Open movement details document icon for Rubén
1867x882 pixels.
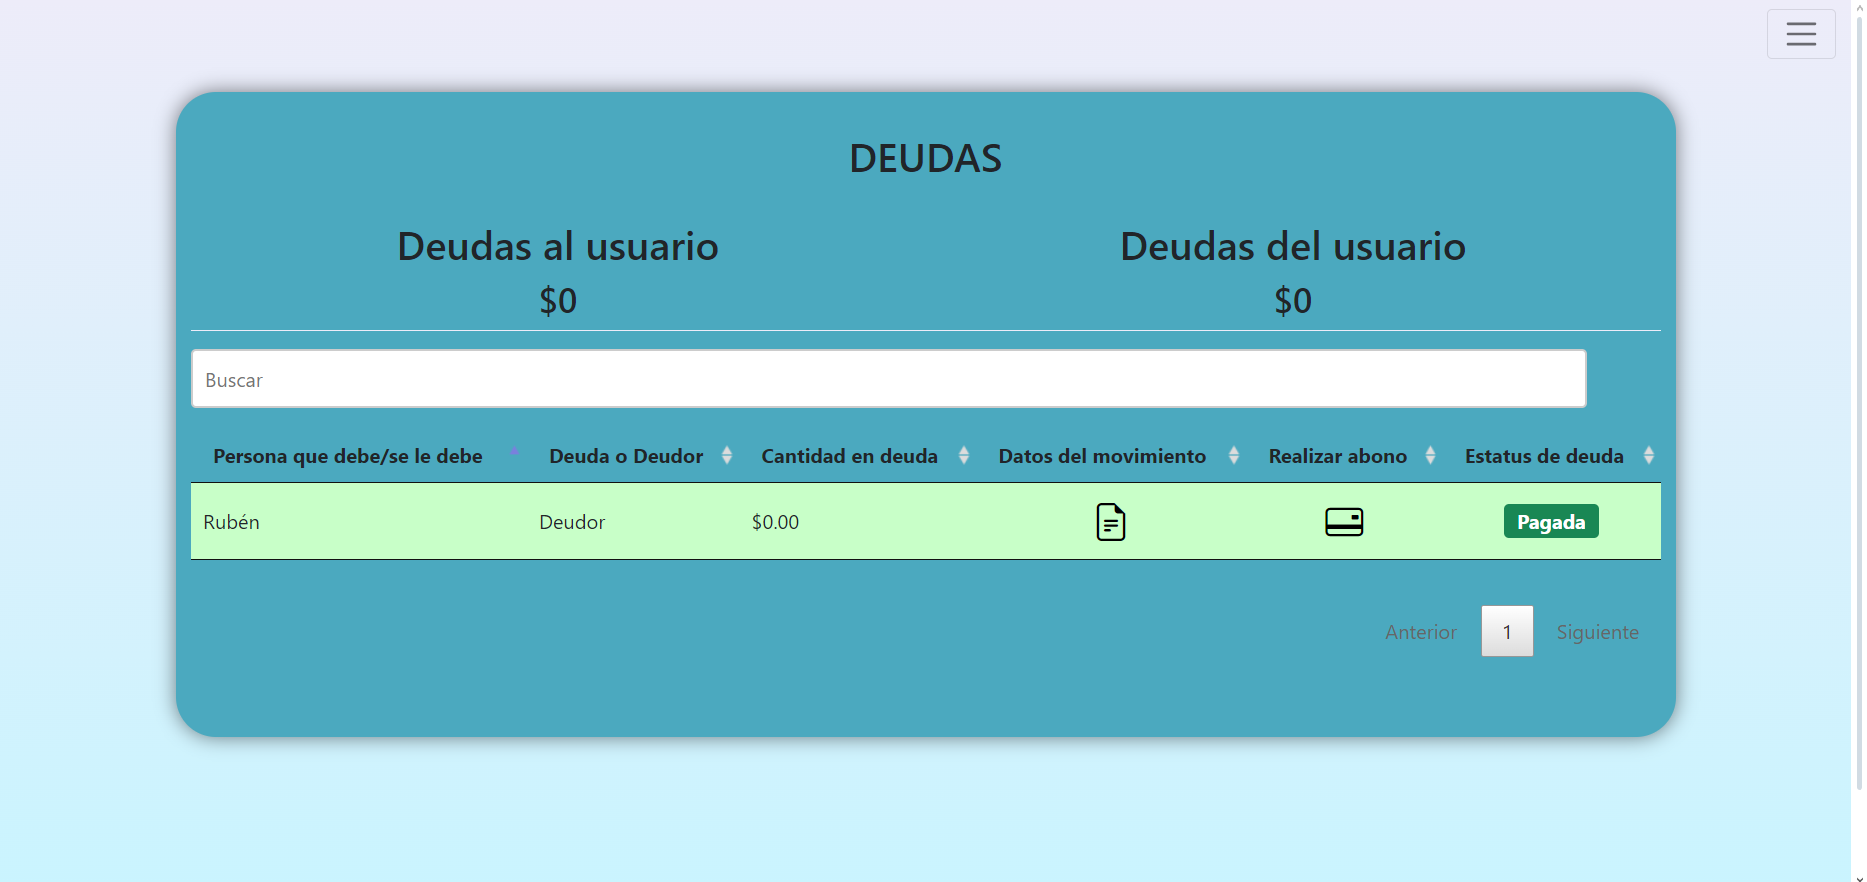pyautogui.click(x=1110, y=522)
